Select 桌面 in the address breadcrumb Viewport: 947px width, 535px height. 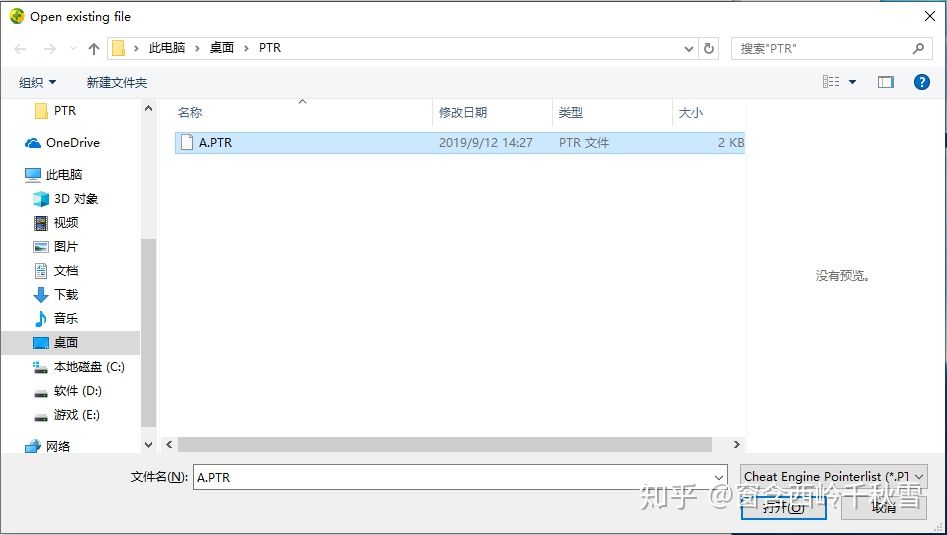222,48
